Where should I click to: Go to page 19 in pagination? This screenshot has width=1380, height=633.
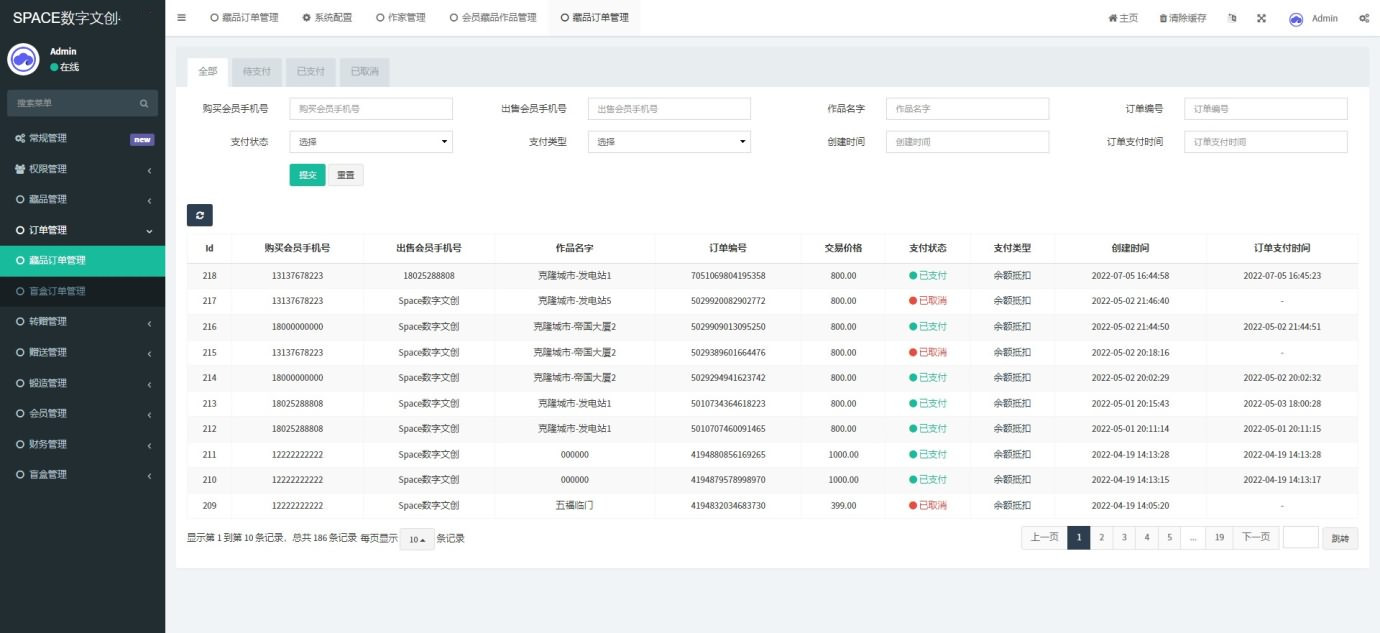pyautogui.click(x=1219, y=537)
